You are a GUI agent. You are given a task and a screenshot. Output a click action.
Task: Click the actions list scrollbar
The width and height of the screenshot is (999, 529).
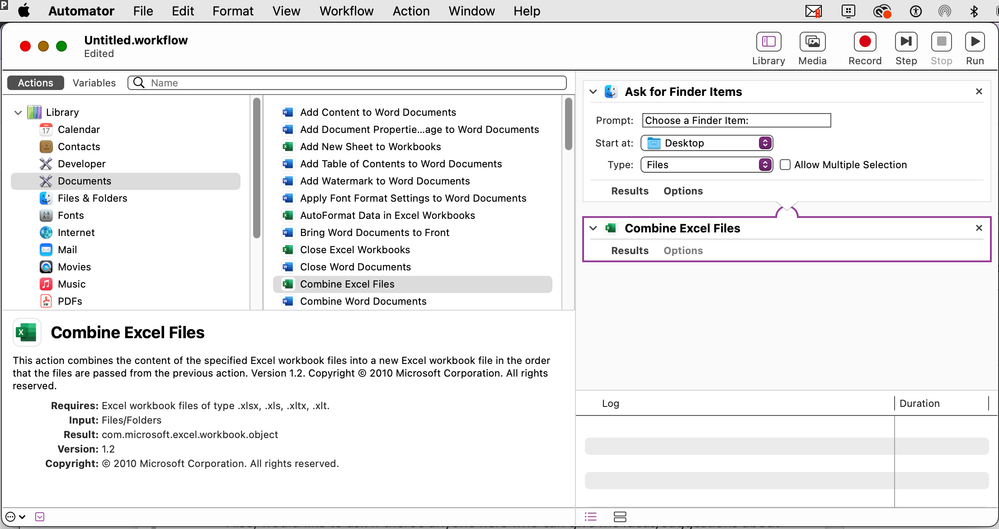[568, 124]
